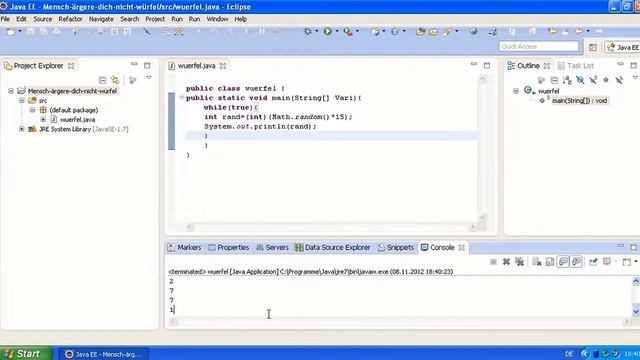Open the File menu
This screenshot has height=360, width=640.
pyautogui.click(x=5, y=19)
